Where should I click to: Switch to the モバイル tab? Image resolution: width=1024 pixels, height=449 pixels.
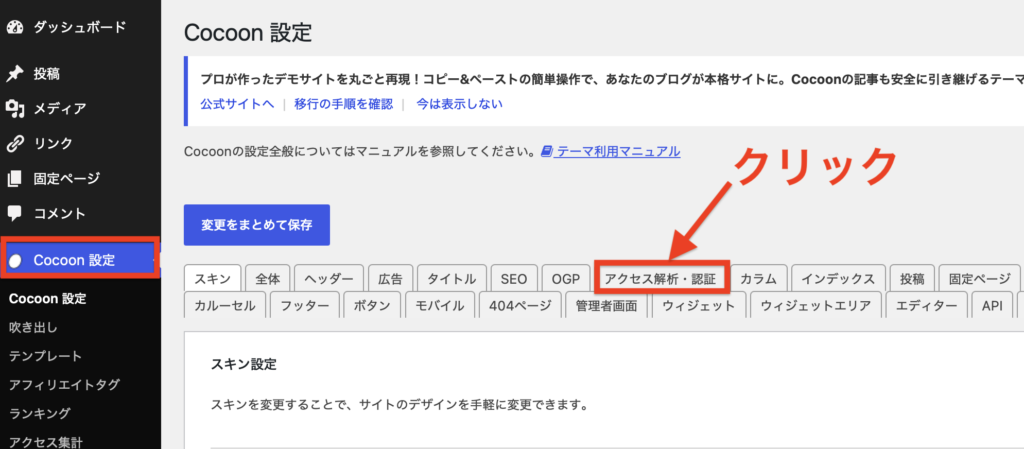[x=440, y=305]
